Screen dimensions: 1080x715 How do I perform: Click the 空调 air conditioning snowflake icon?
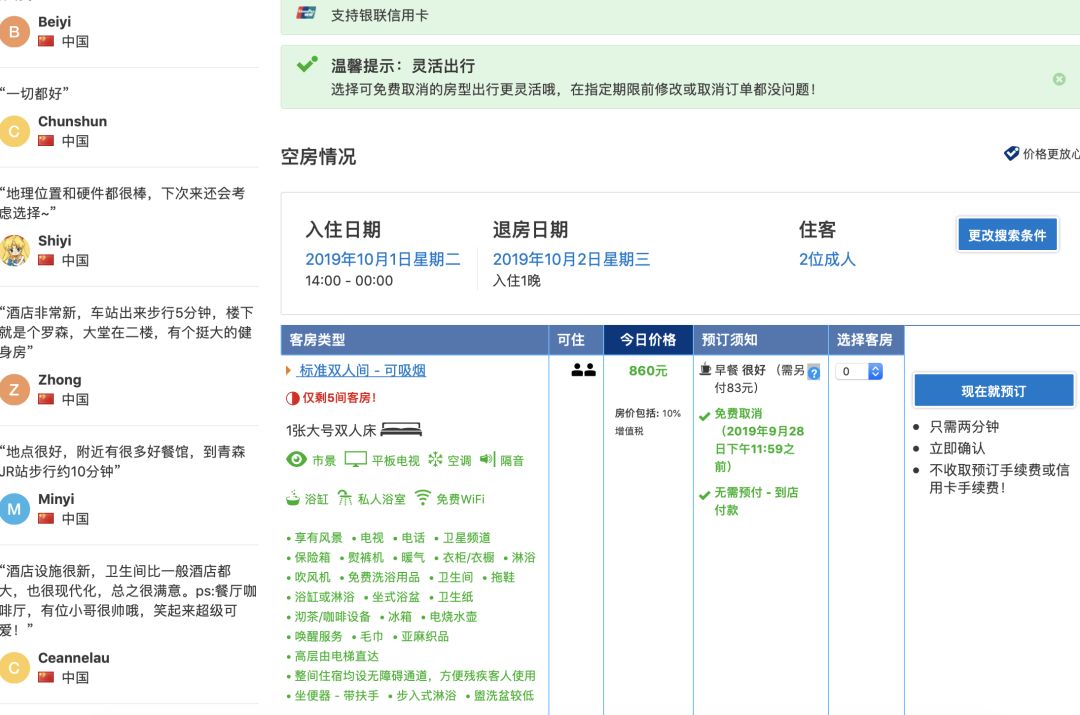(434, 459)
